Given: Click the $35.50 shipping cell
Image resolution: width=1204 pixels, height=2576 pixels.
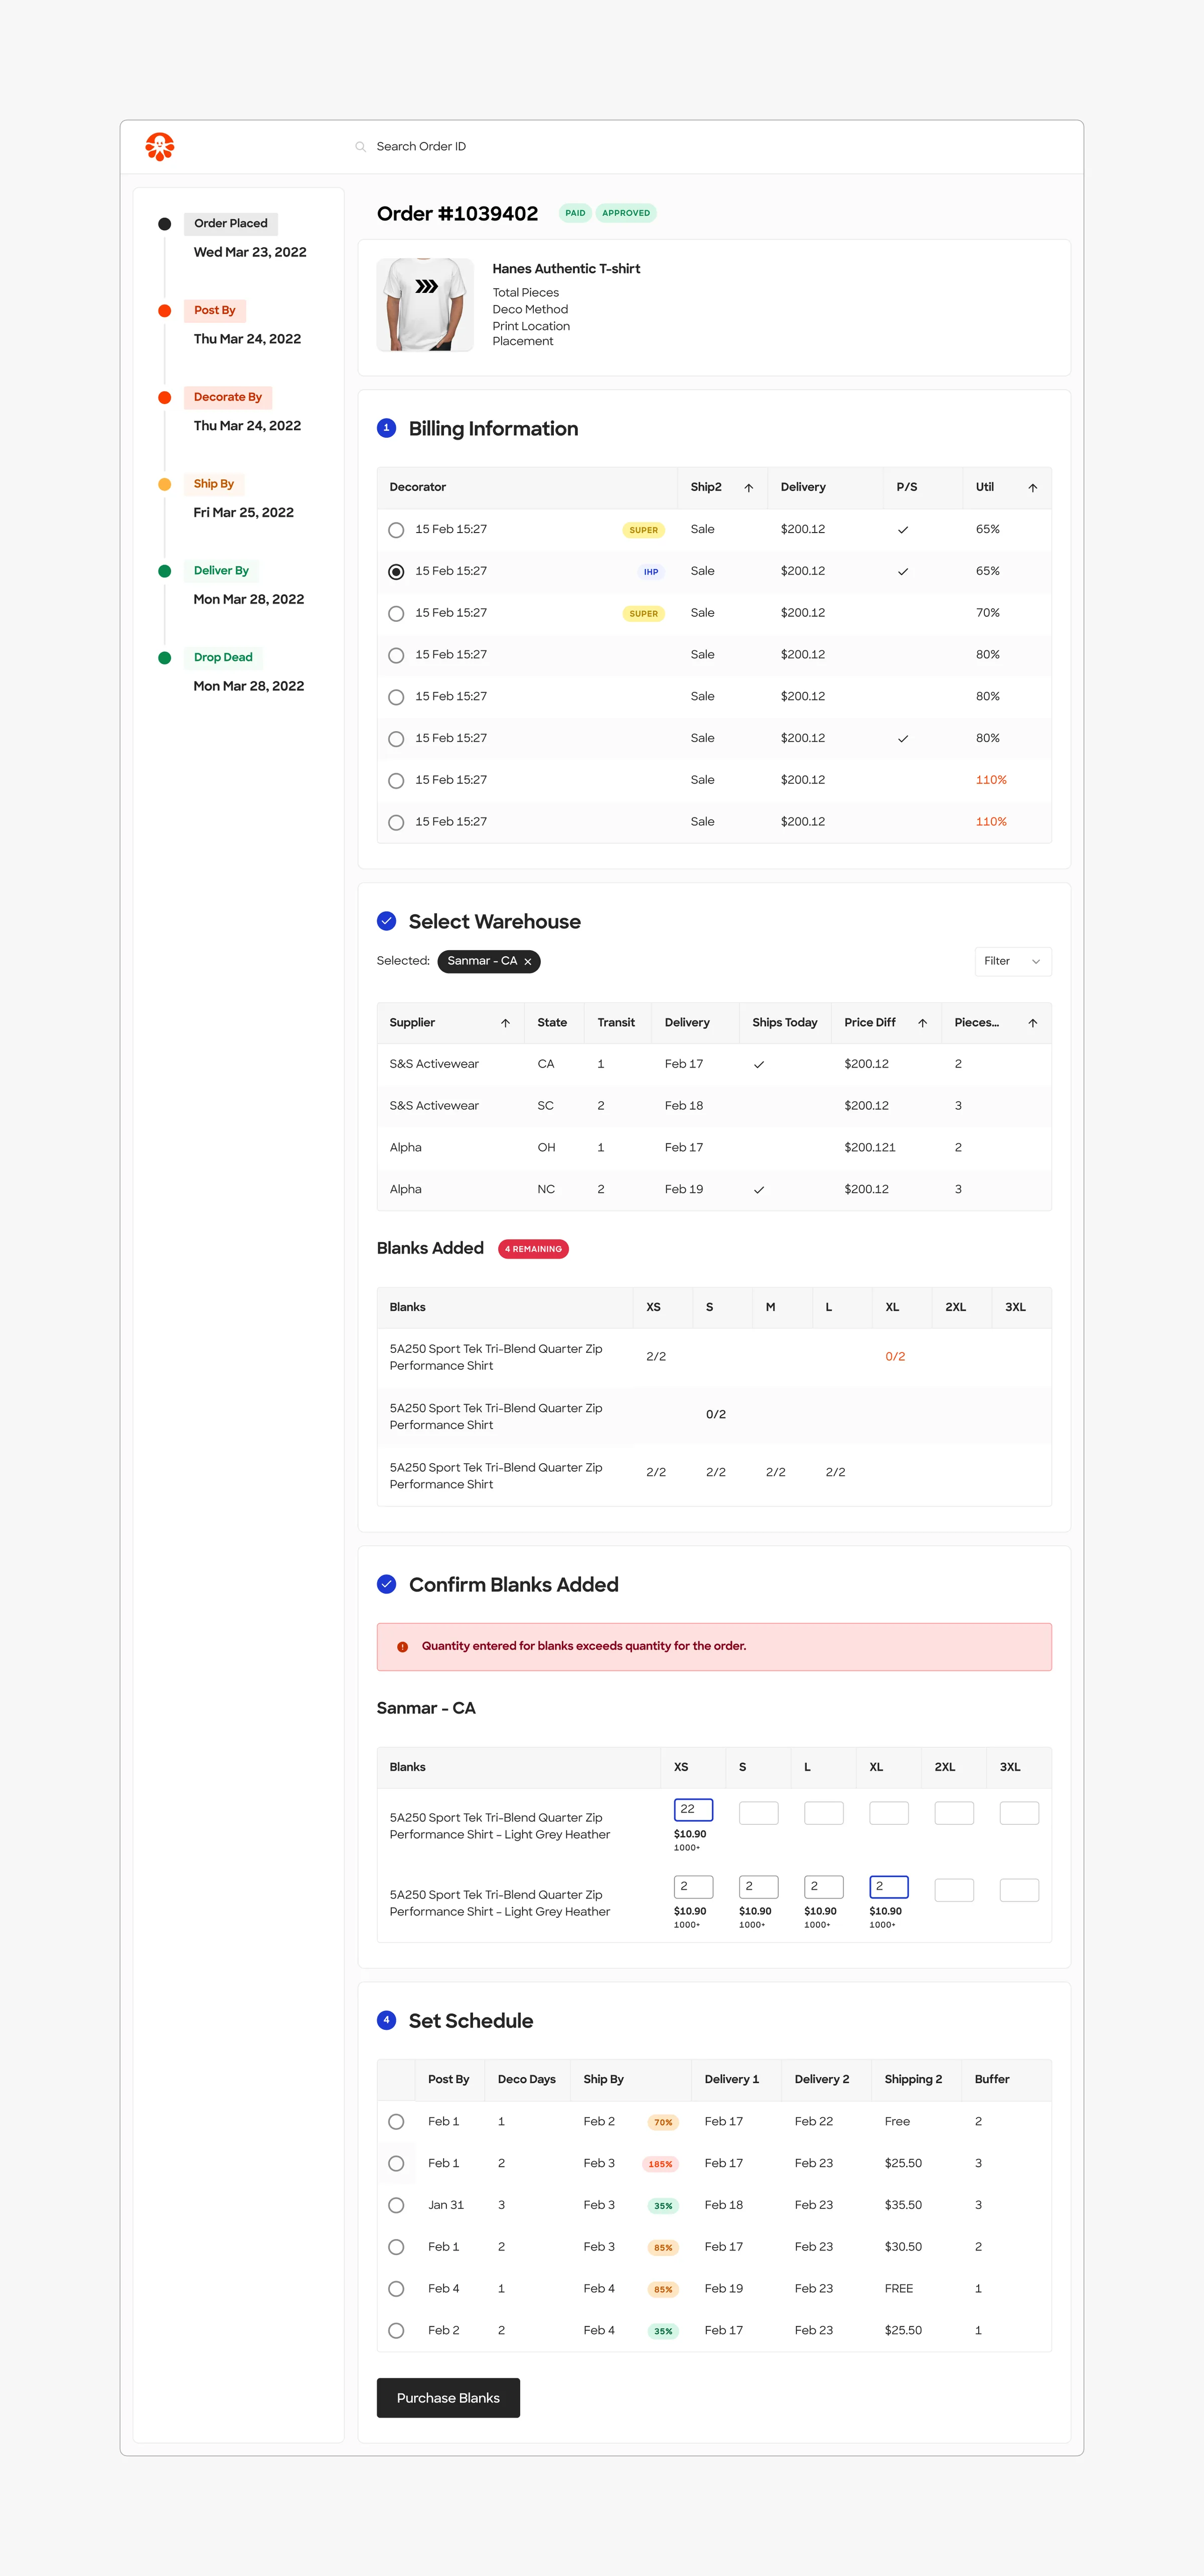Looking at the screenshot, I should point(903,2205).
